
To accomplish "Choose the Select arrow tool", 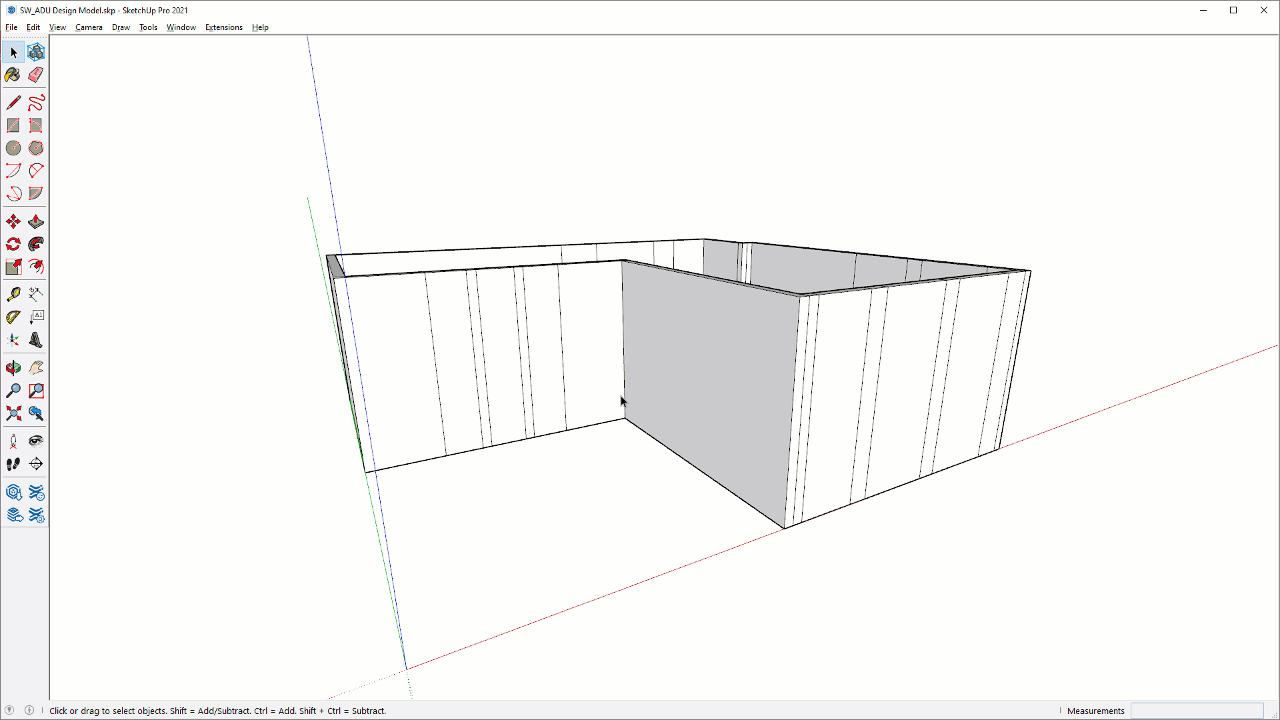I will tap(13, 52).
